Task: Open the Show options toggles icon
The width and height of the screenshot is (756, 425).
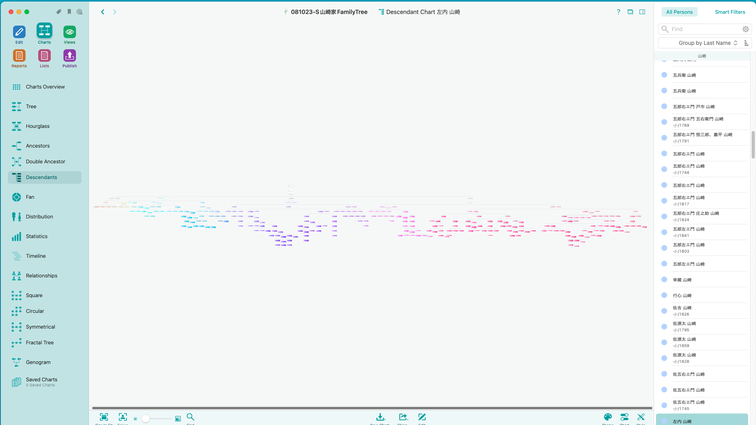Action: (624, 418)
